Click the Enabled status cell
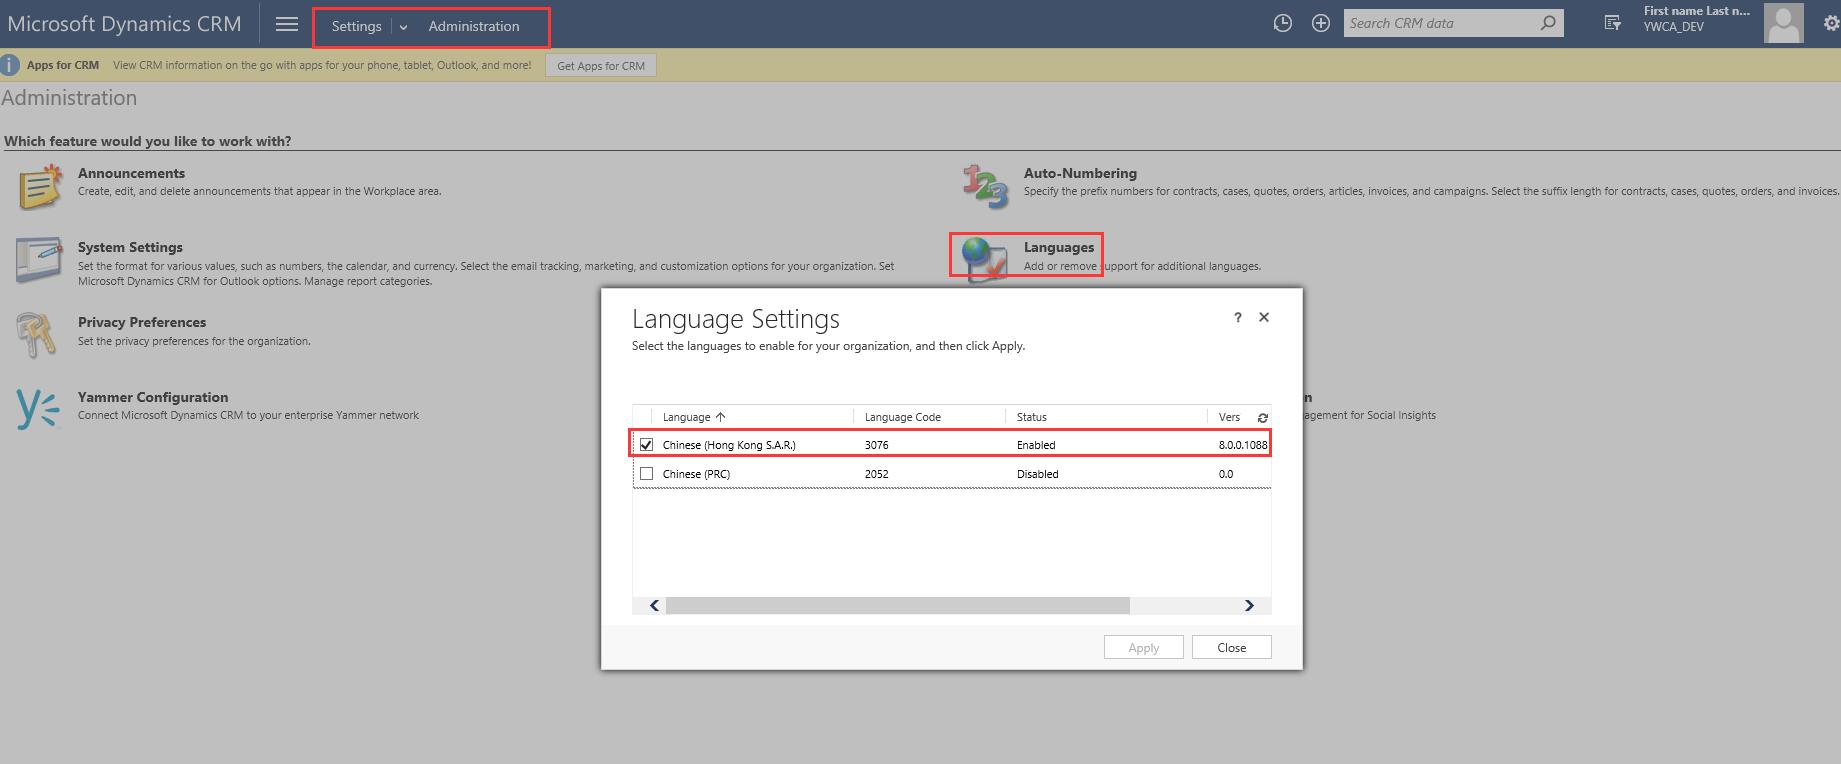The height and width of the screenshot is (764, 1841). click(x=1036, y=445)
